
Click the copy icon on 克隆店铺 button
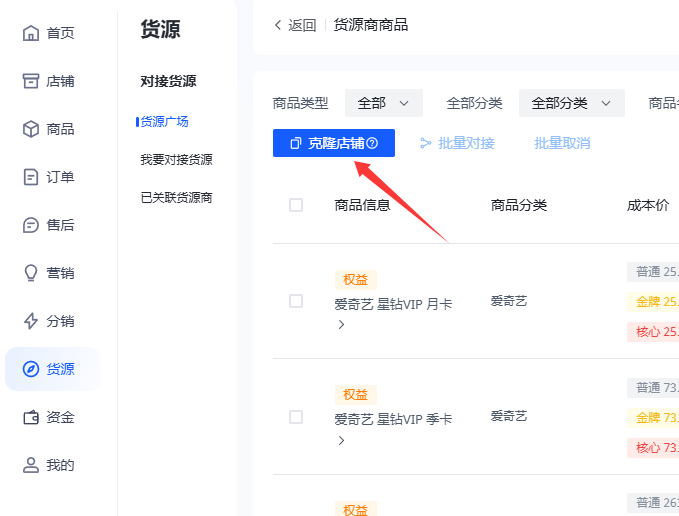(295, 143)
